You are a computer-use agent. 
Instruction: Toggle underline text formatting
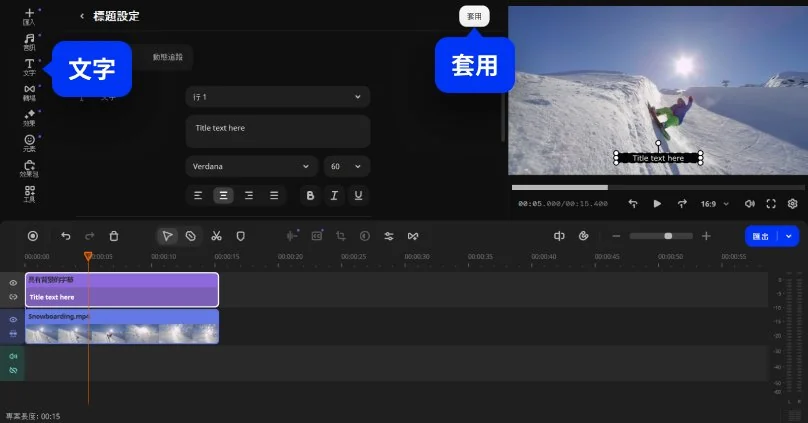(x=358, y=195)
